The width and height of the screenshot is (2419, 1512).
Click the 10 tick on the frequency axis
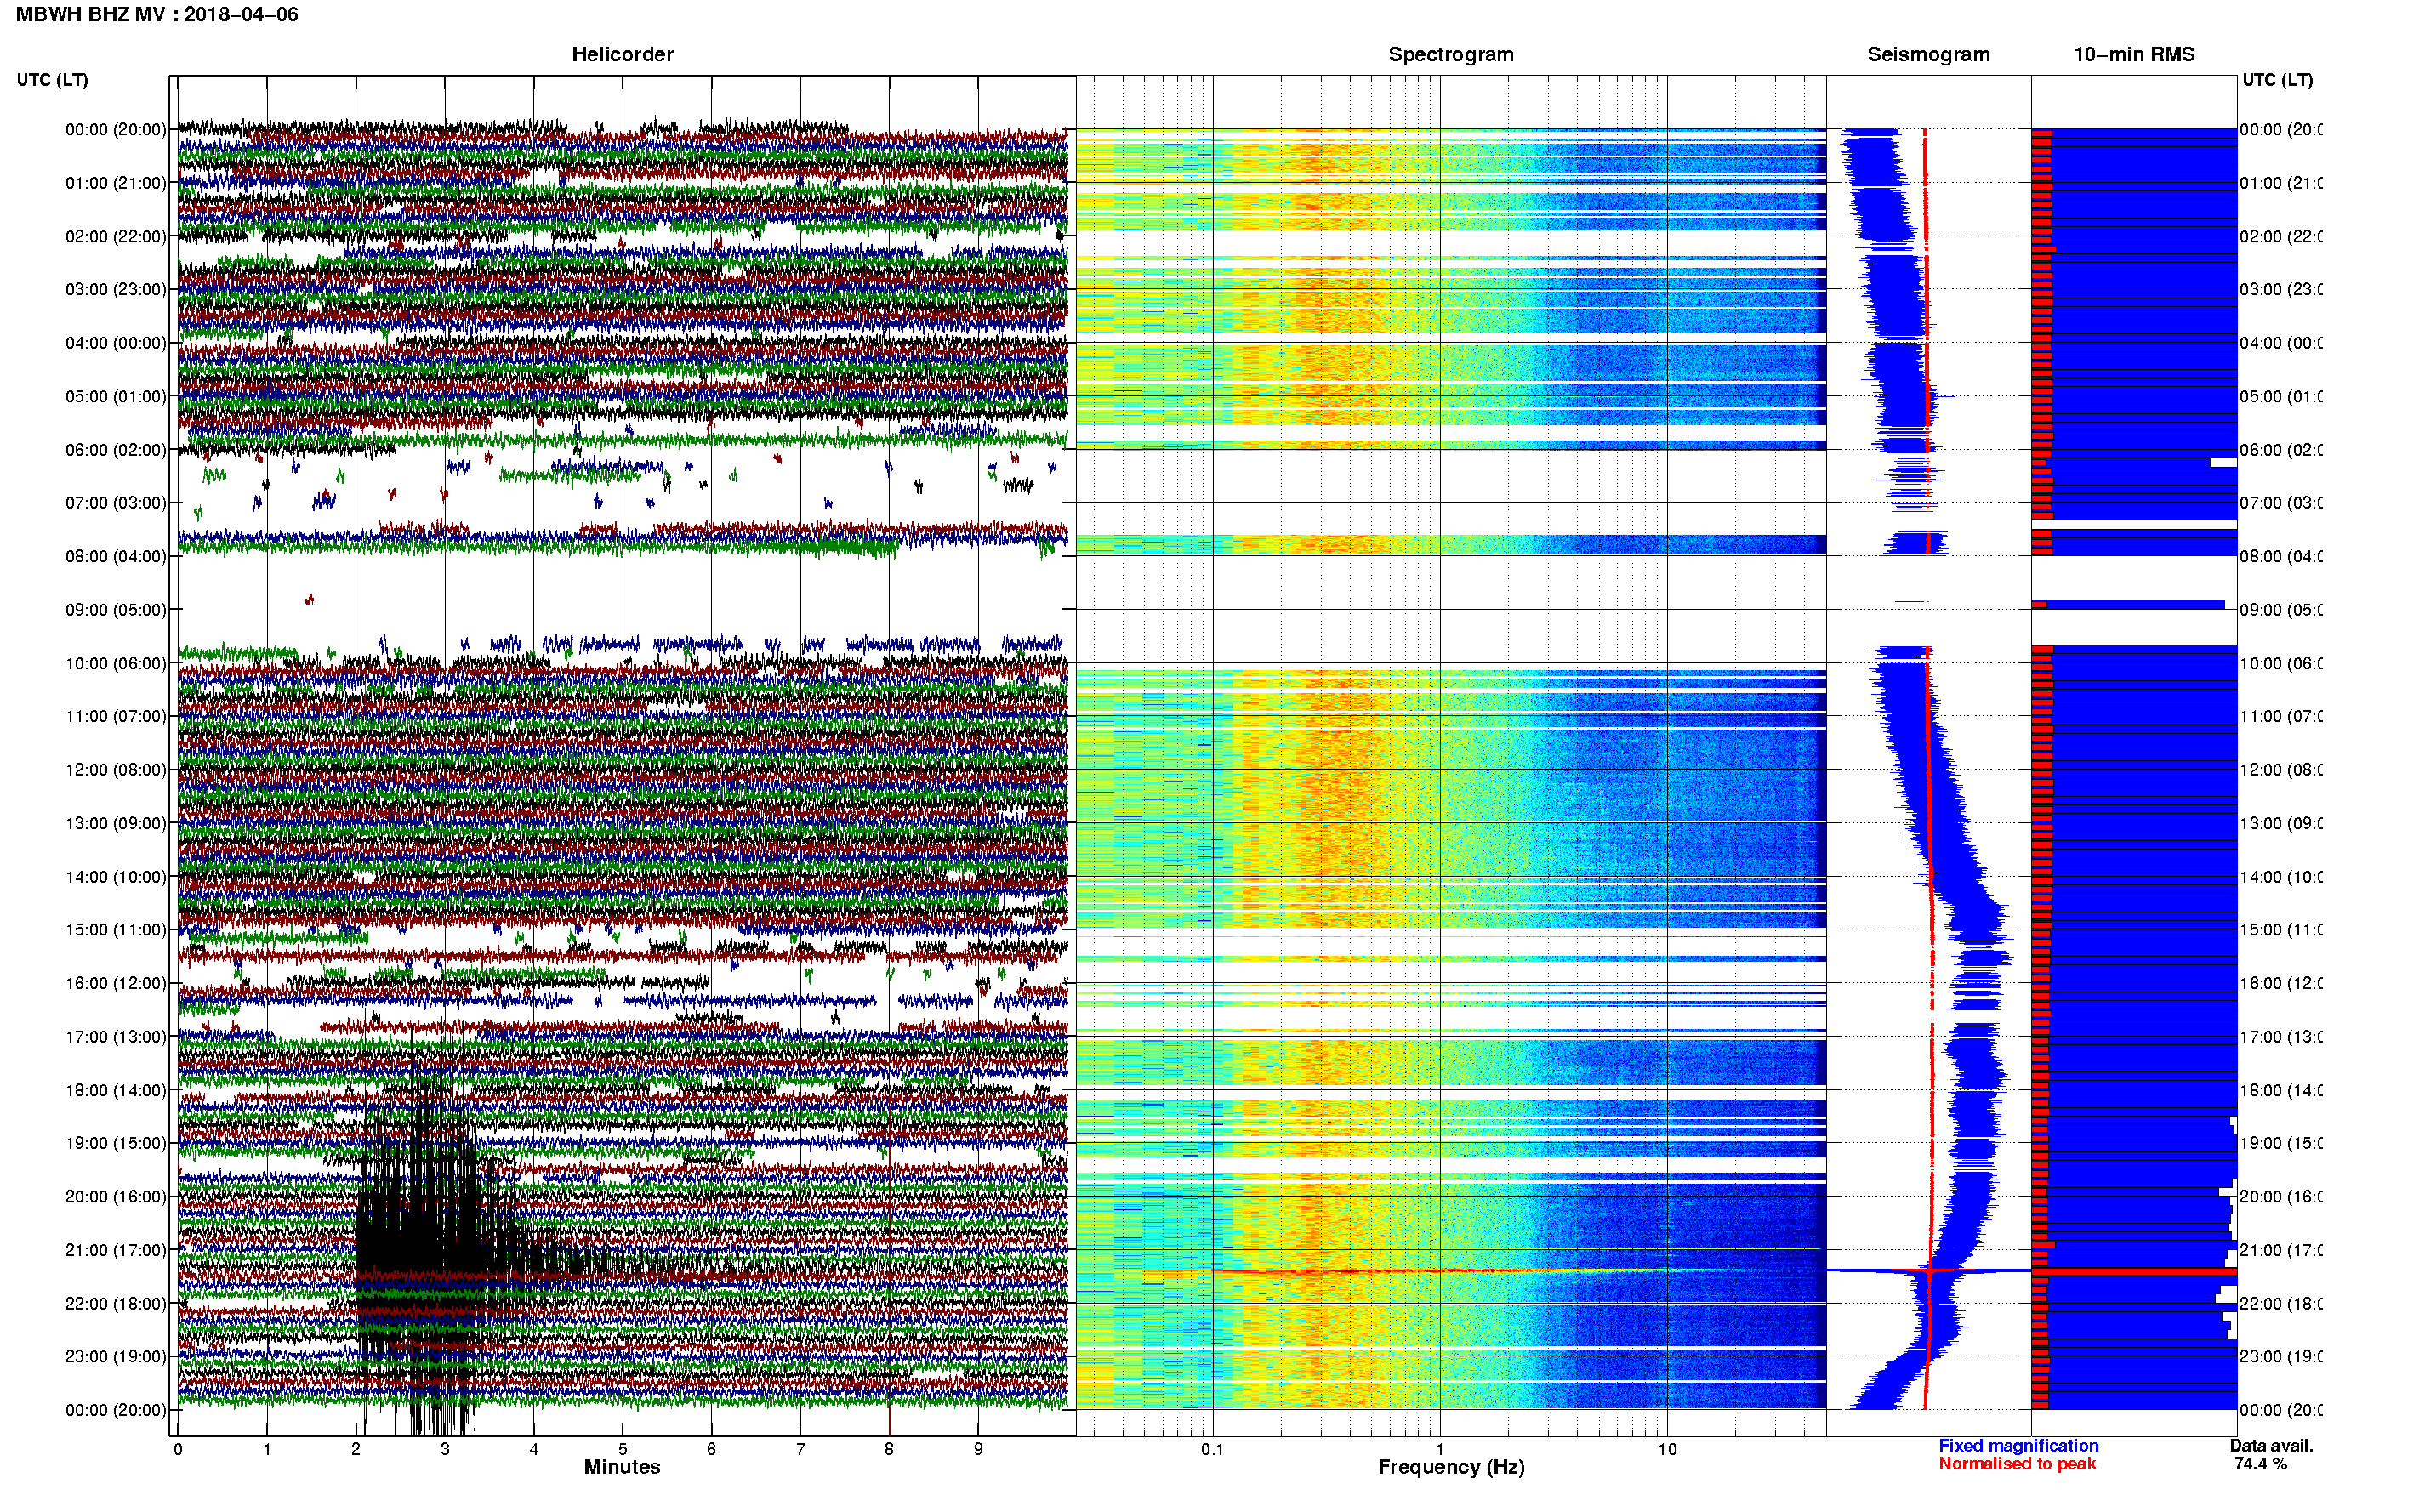(x=1667, y=1449)
